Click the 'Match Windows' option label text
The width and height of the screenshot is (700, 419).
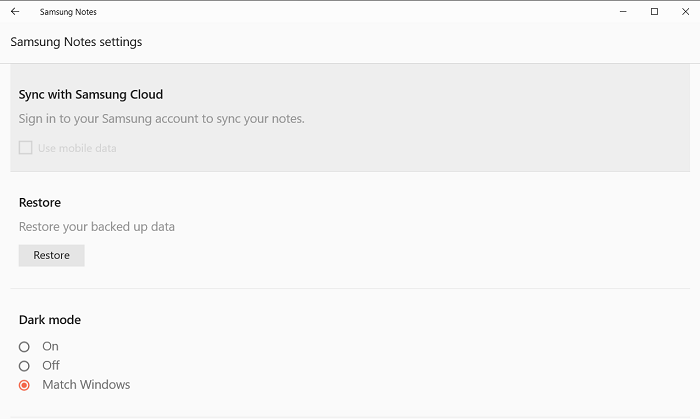click(86, 385)
